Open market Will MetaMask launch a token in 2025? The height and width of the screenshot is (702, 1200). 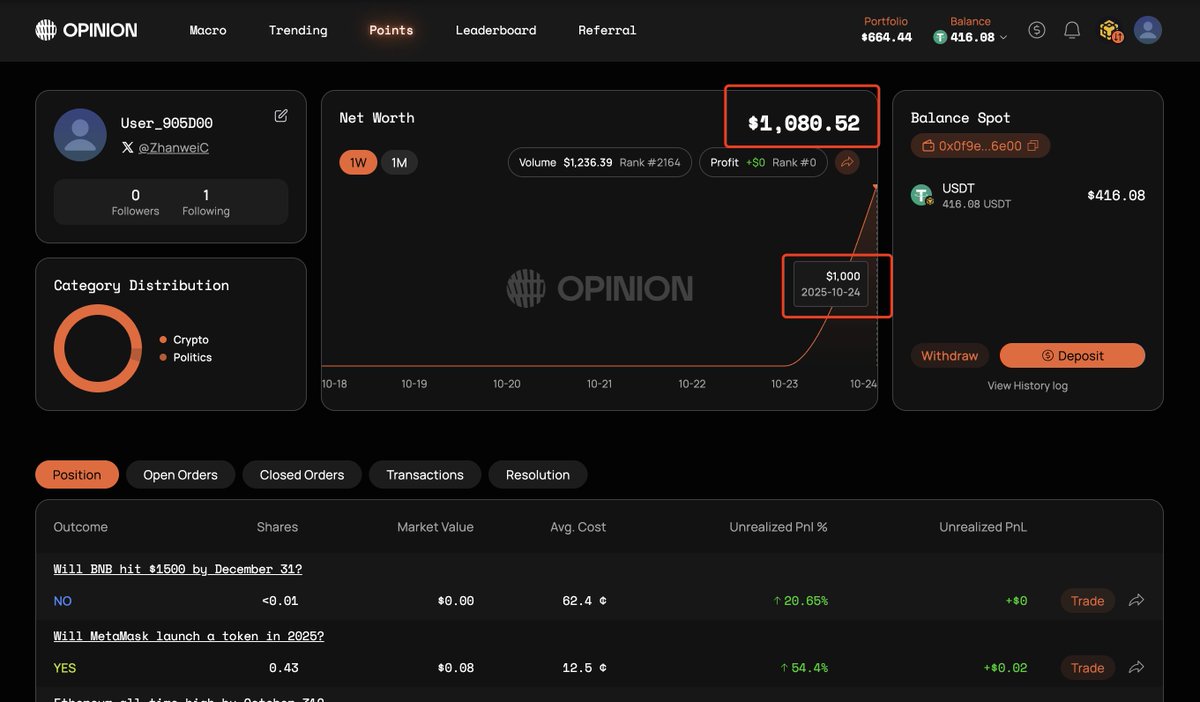pyautogui.click(x=189, y=636)
